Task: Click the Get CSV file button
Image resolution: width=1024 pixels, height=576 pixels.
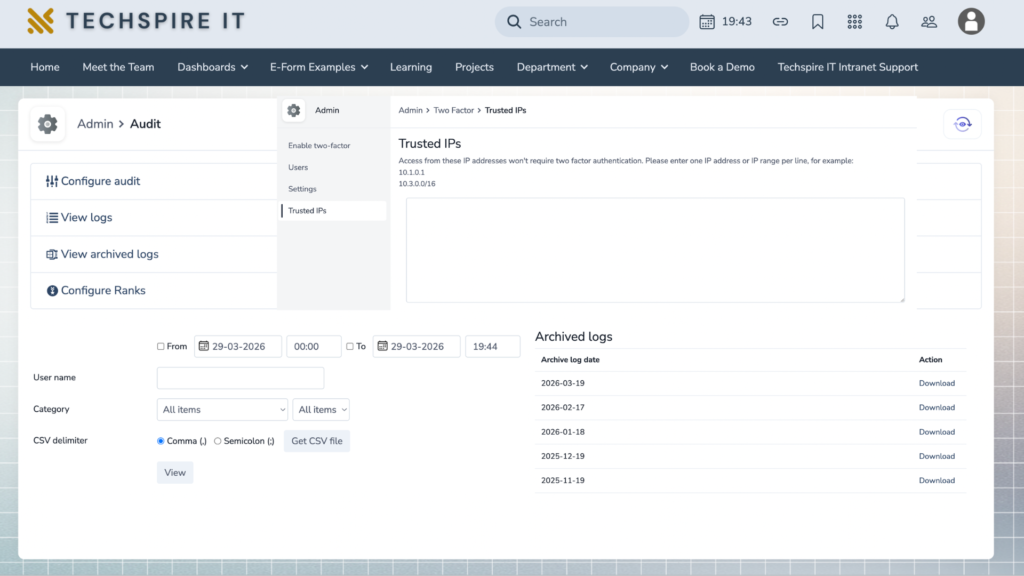Action: click(x=316, y=441)
